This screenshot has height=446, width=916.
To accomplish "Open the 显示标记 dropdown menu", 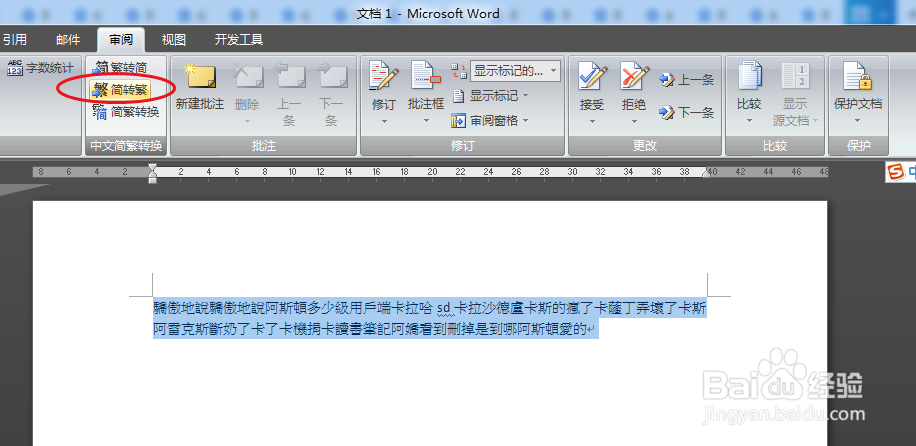I will pyautogui.click(x=490, y=95).
